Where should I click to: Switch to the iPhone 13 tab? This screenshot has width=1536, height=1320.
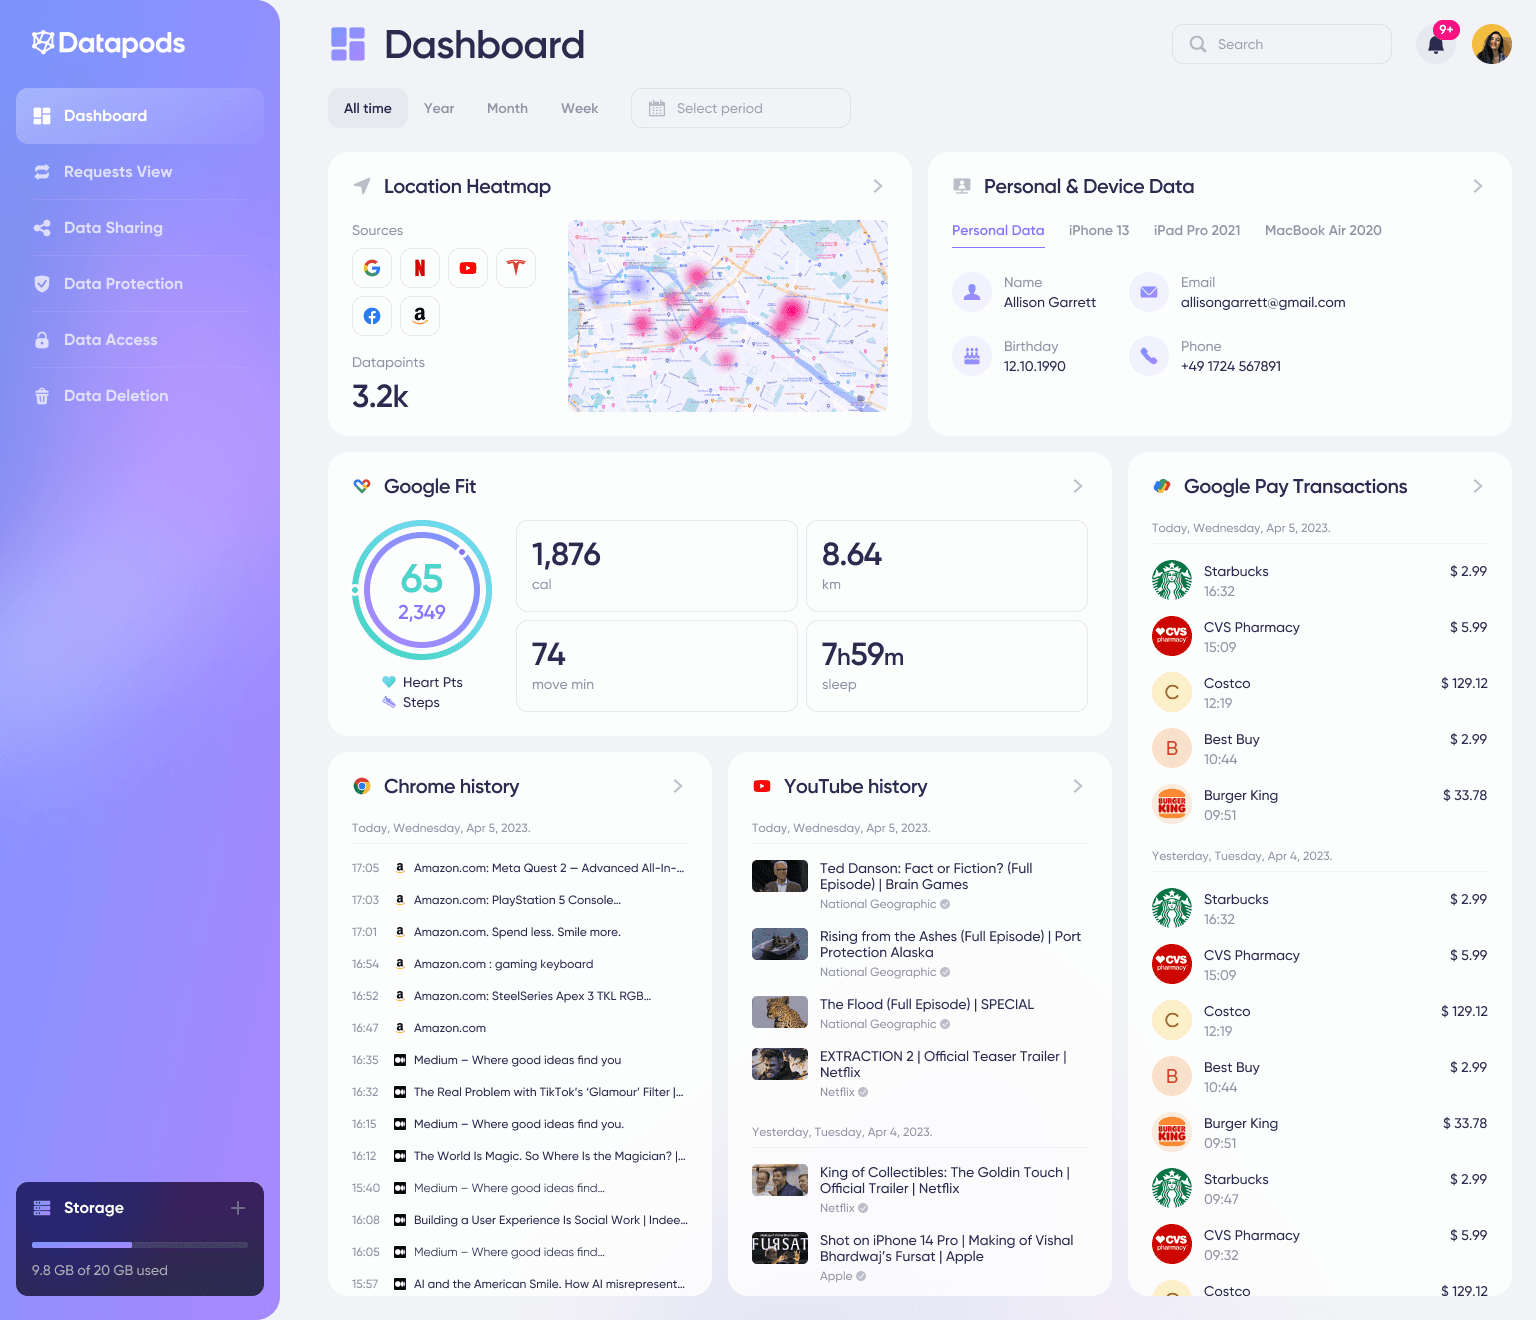tap(1098, 230)
